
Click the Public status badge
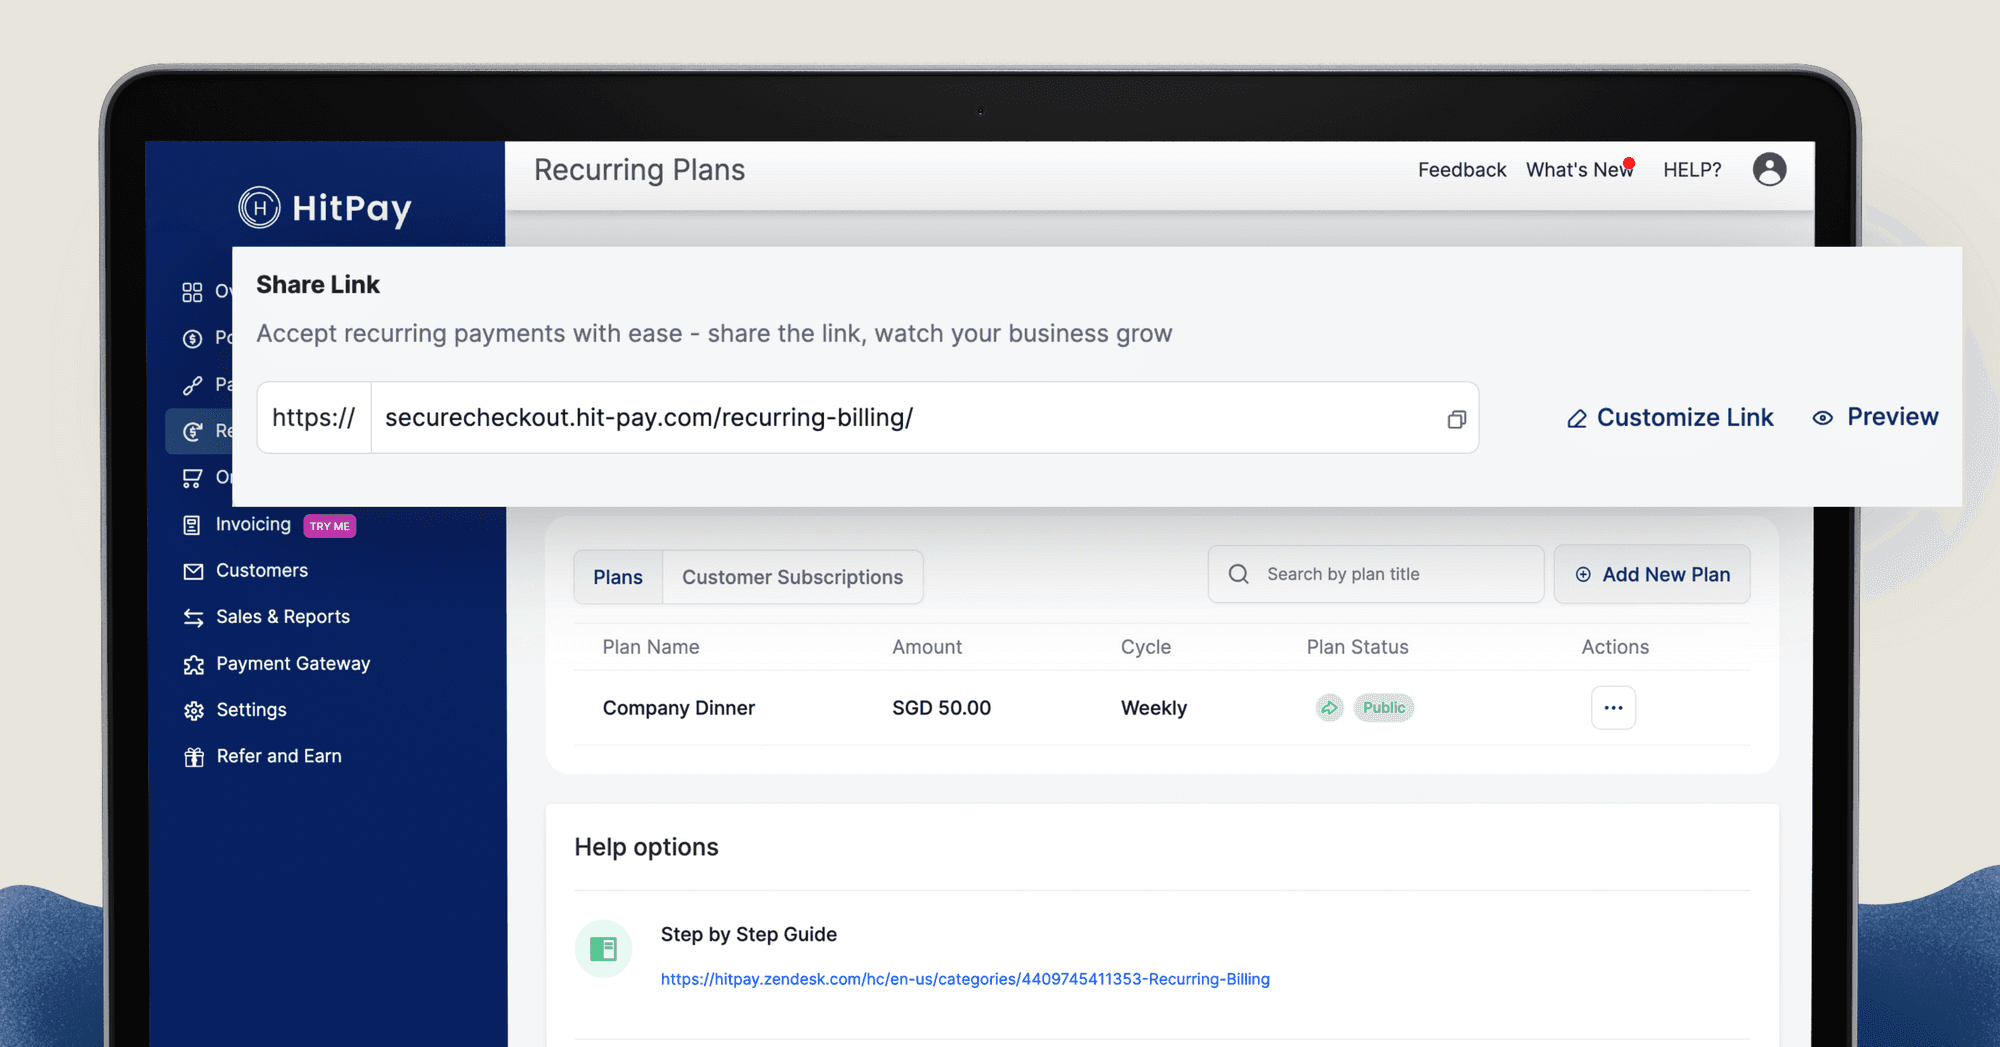tap(1384, 708)
